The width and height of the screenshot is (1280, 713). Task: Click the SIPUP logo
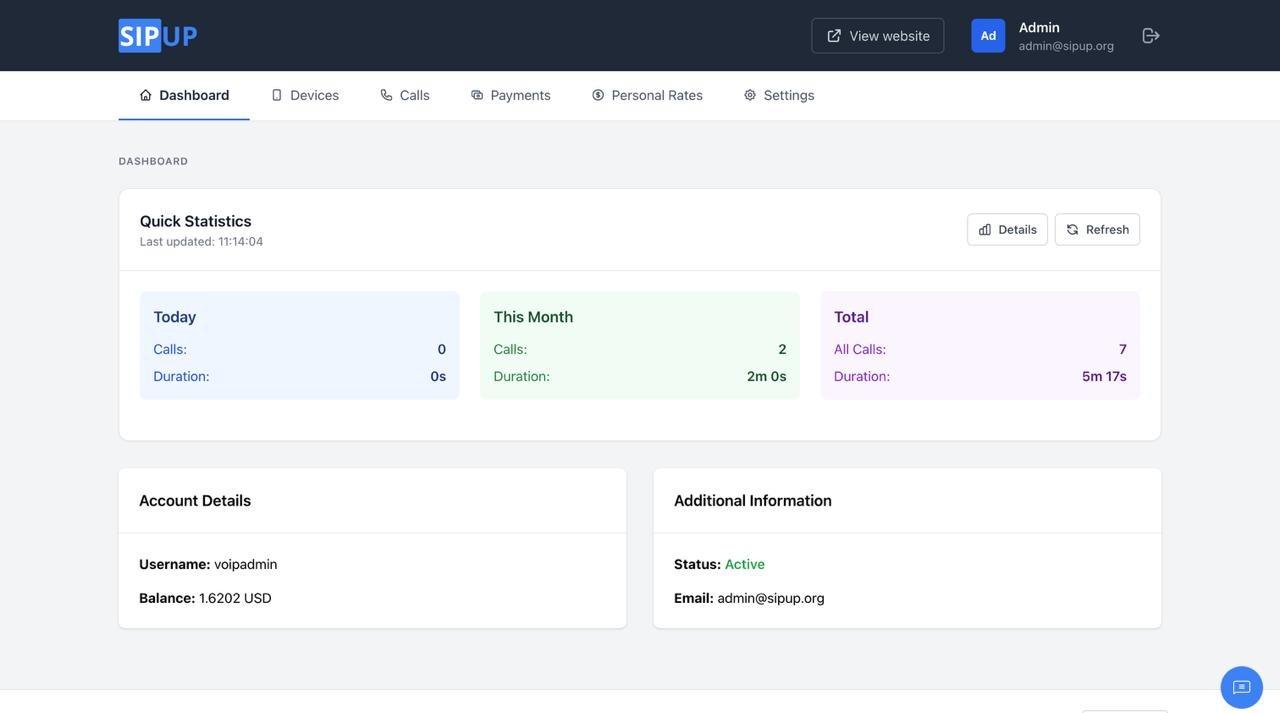158,36
